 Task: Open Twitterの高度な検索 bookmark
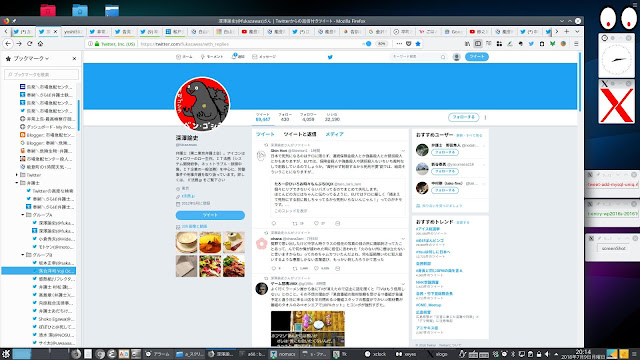click(50, 191)
